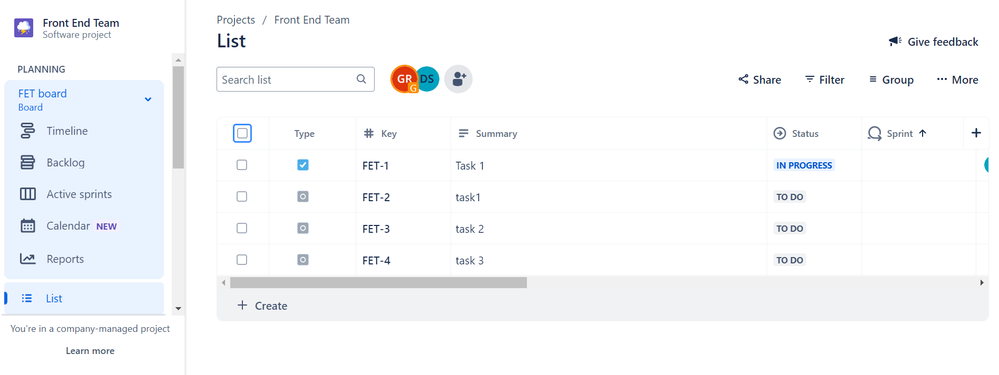
Task: Click the table scroll-left arrow
Action: pos(223,282)
